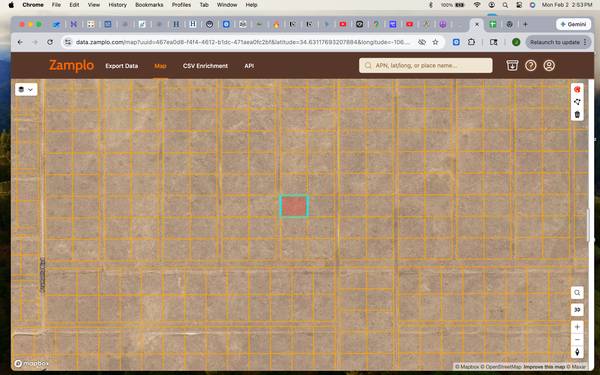This screenshot has width=600, height=375.
Task: Open the help question mark icon
Action: coord(530,65)
